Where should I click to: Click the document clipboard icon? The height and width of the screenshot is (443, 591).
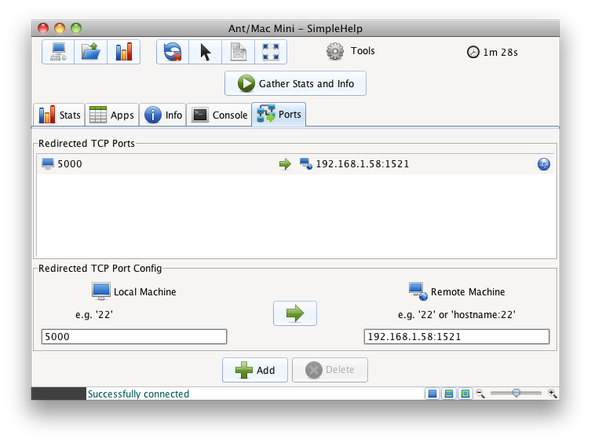pos(238,52)
